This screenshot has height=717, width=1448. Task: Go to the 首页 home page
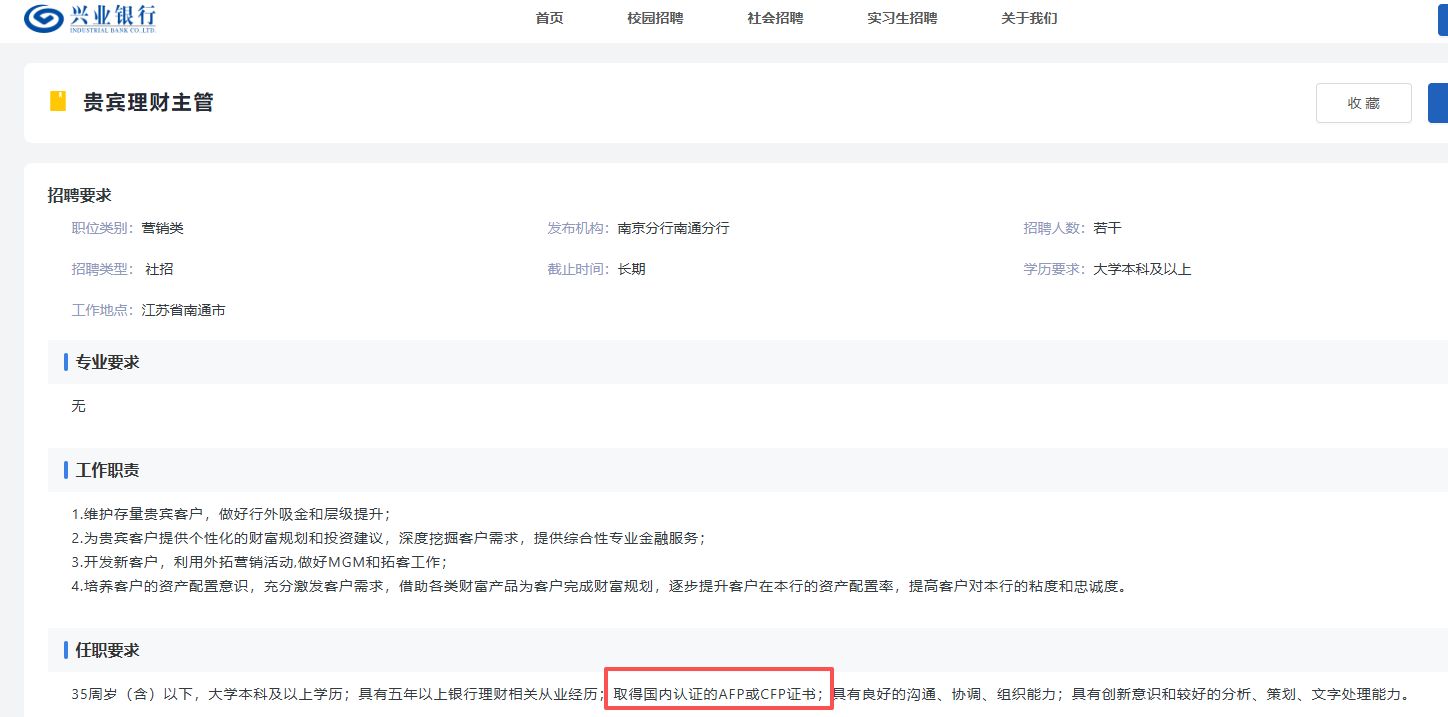click(549, 18)
